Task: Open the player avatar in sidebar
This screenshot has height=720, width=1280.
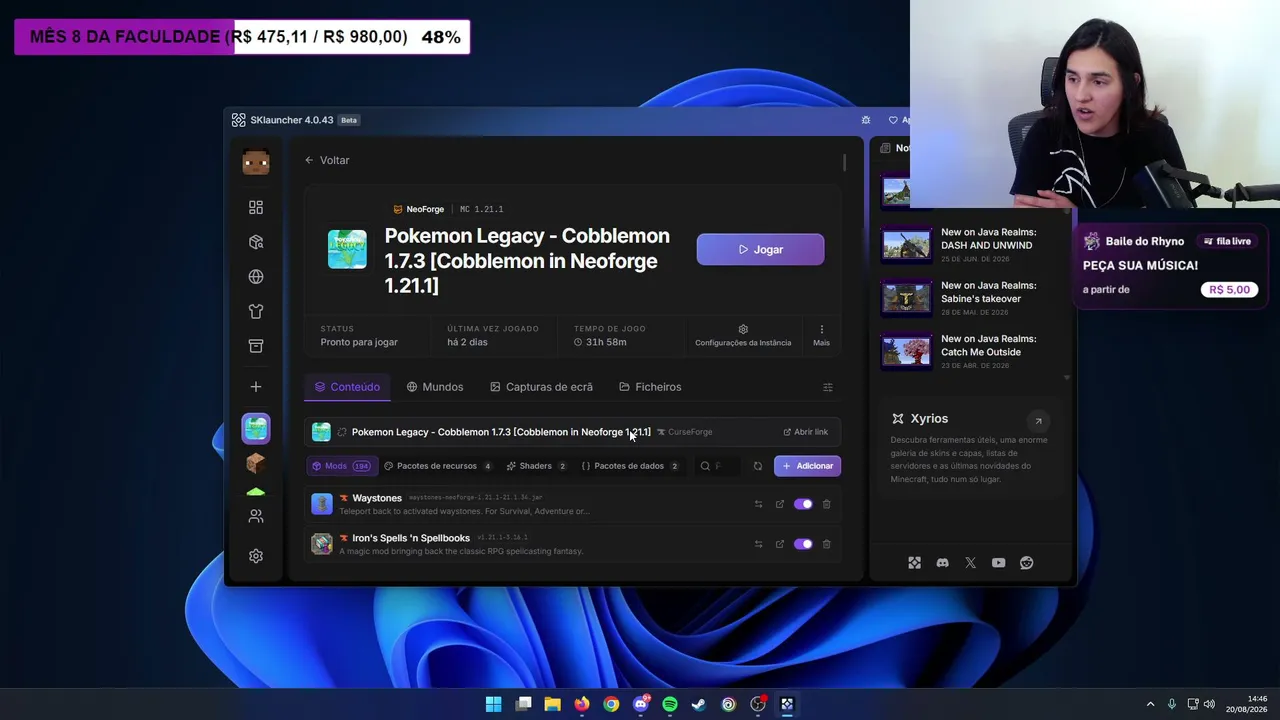Action: [x=256, y=162]
